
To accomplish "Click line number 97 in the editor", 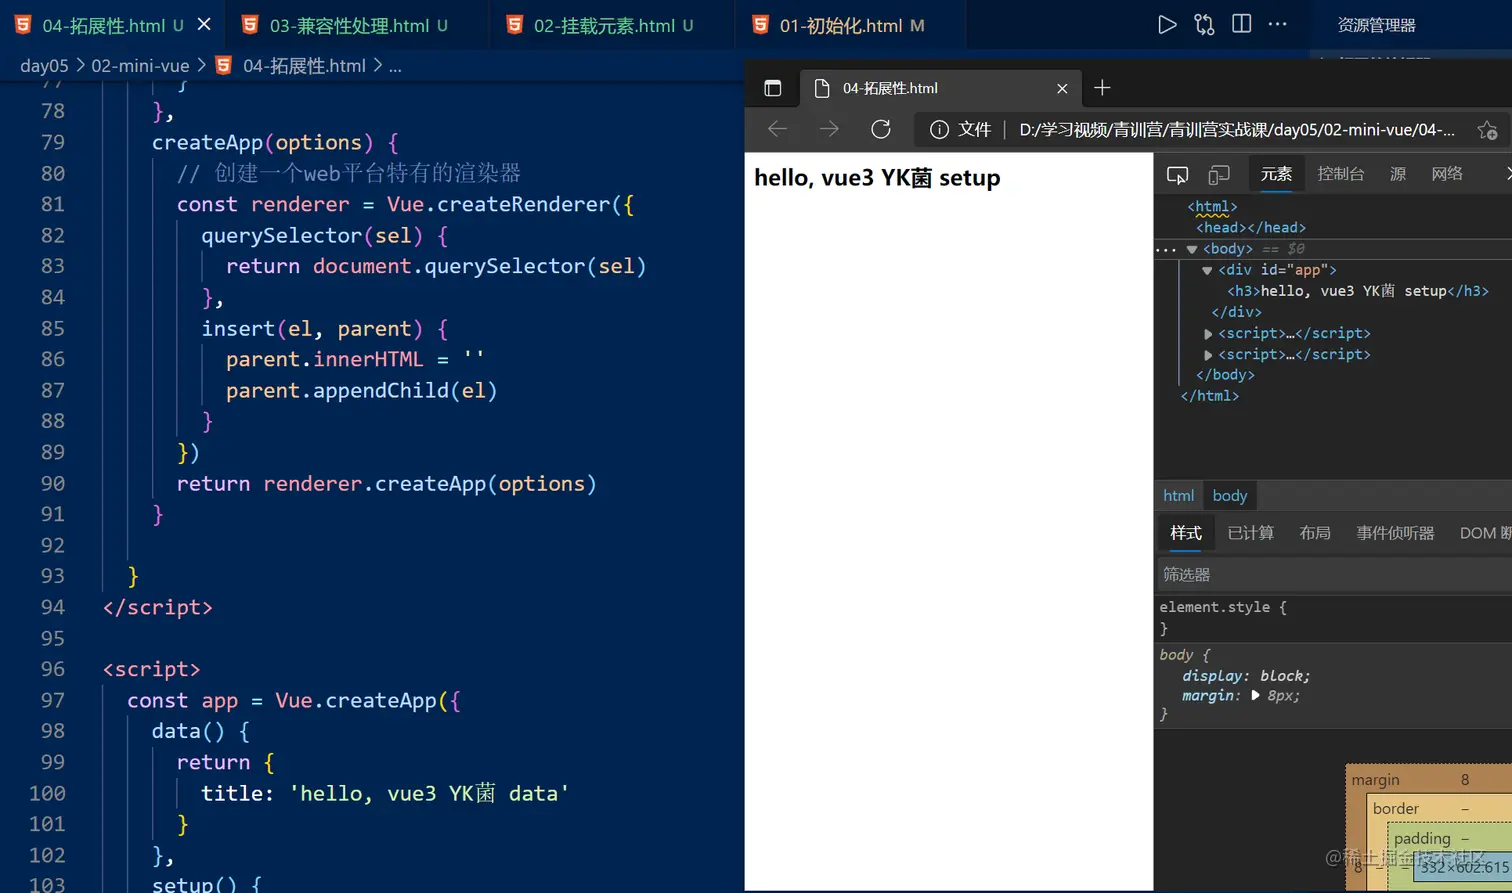I will [x=52, y=700].
